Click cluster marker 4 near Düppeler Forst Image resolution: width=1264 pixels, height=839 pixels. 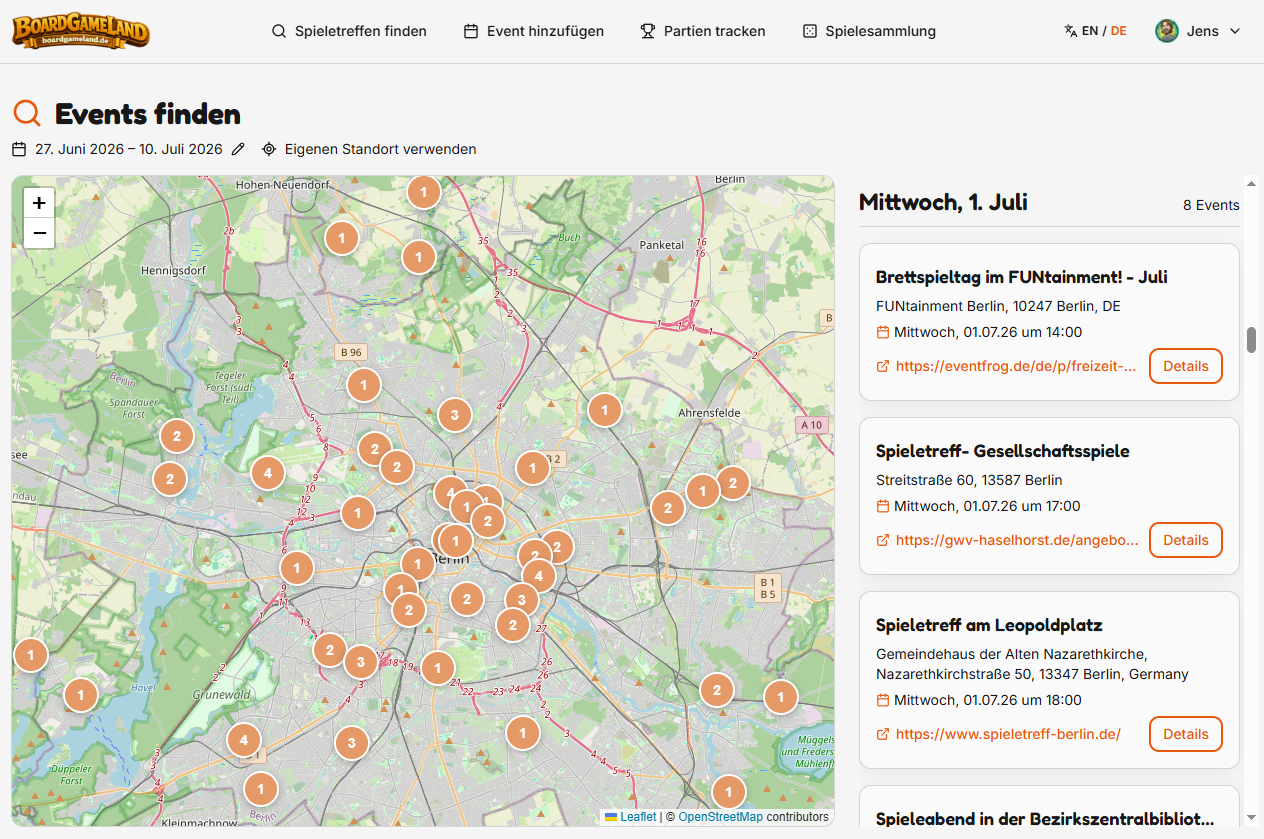click(243, 741)
